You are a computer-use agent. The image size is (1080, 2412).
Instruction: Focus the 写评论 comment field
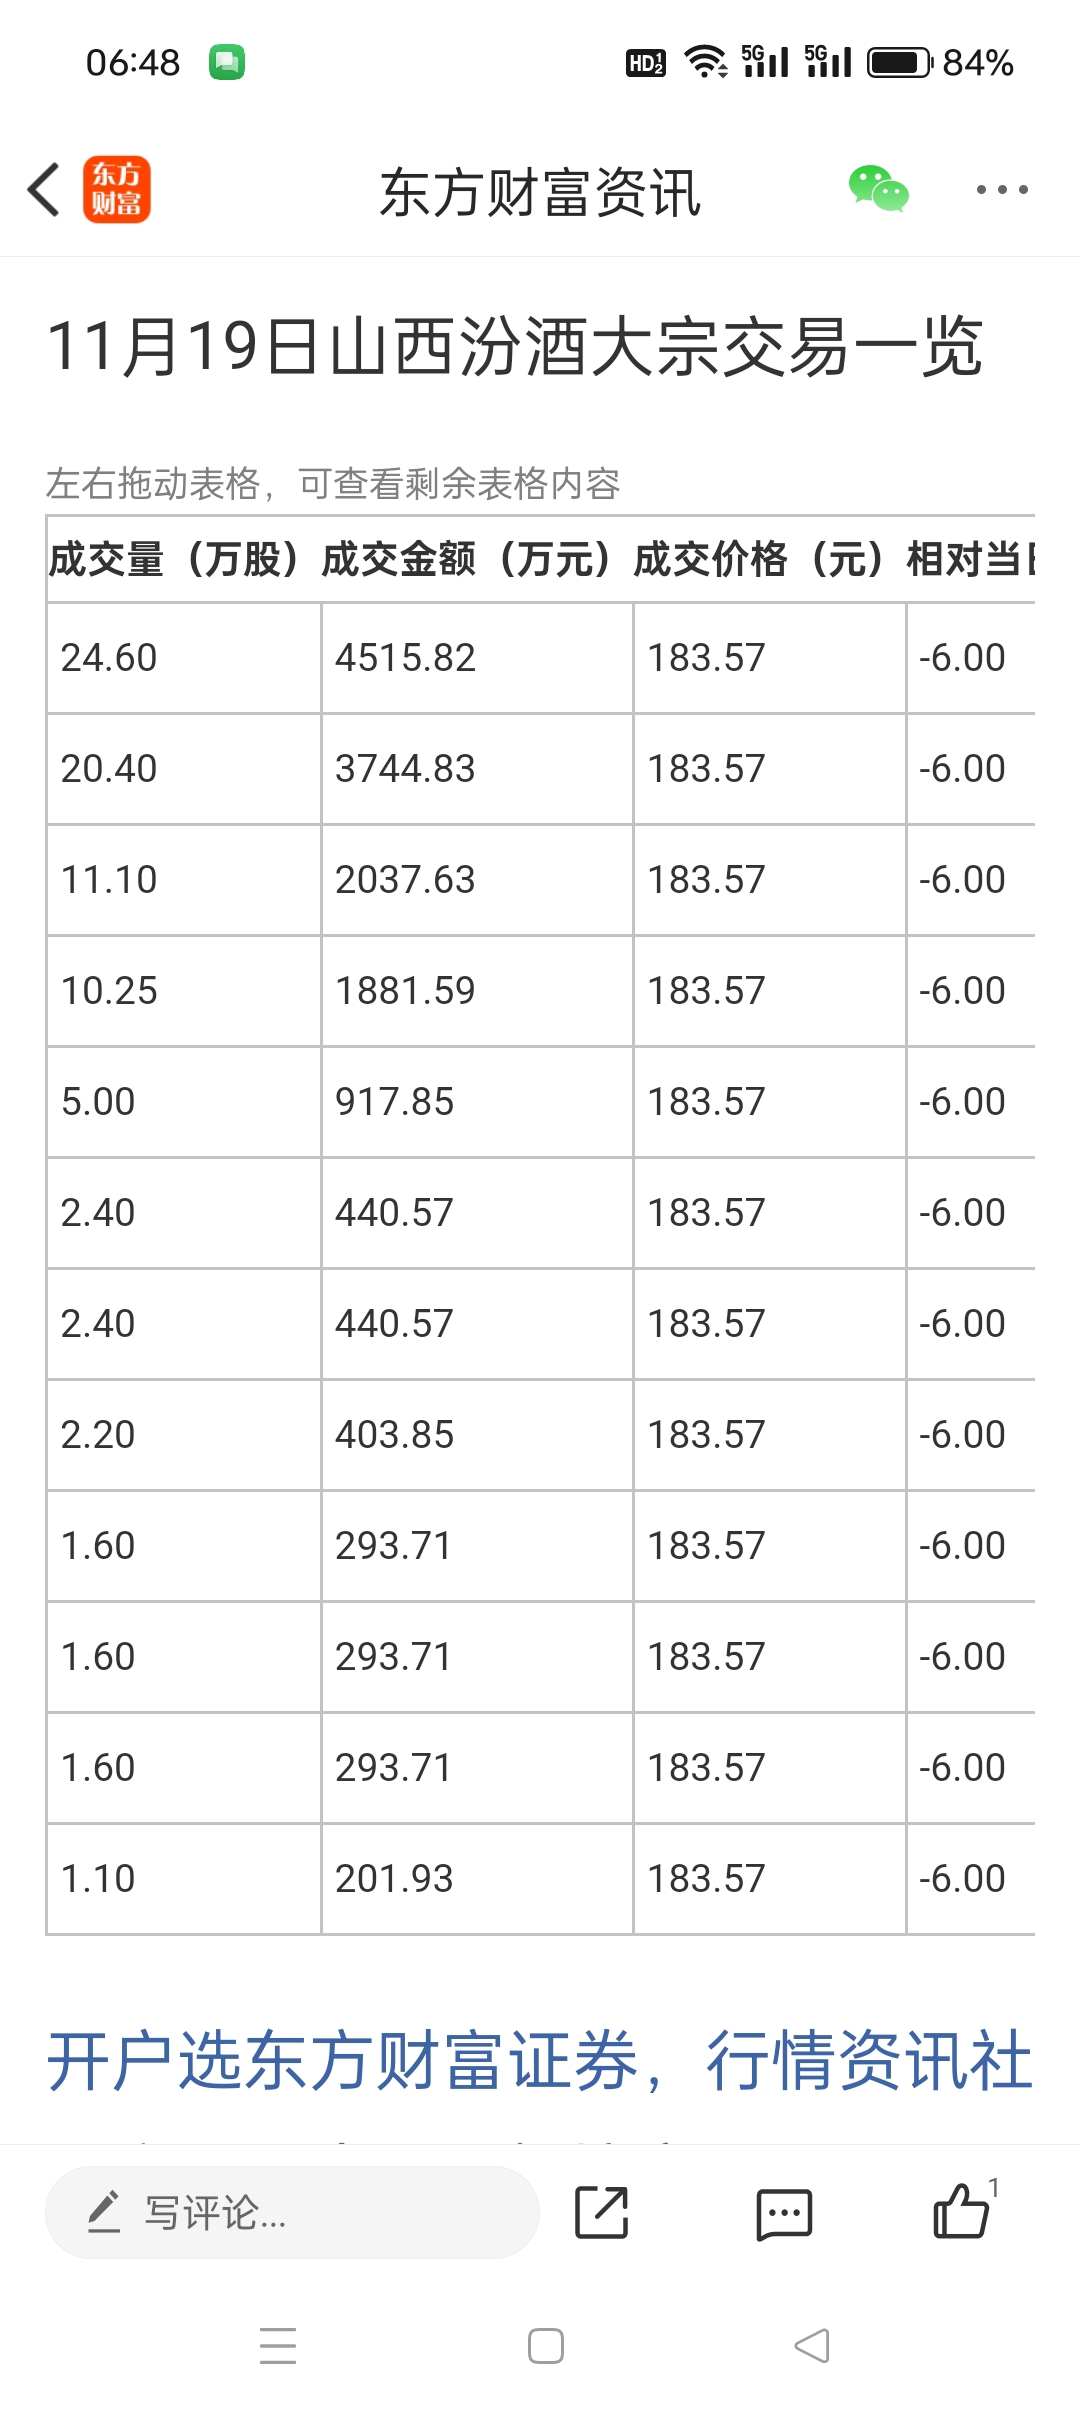(292, 2212)
